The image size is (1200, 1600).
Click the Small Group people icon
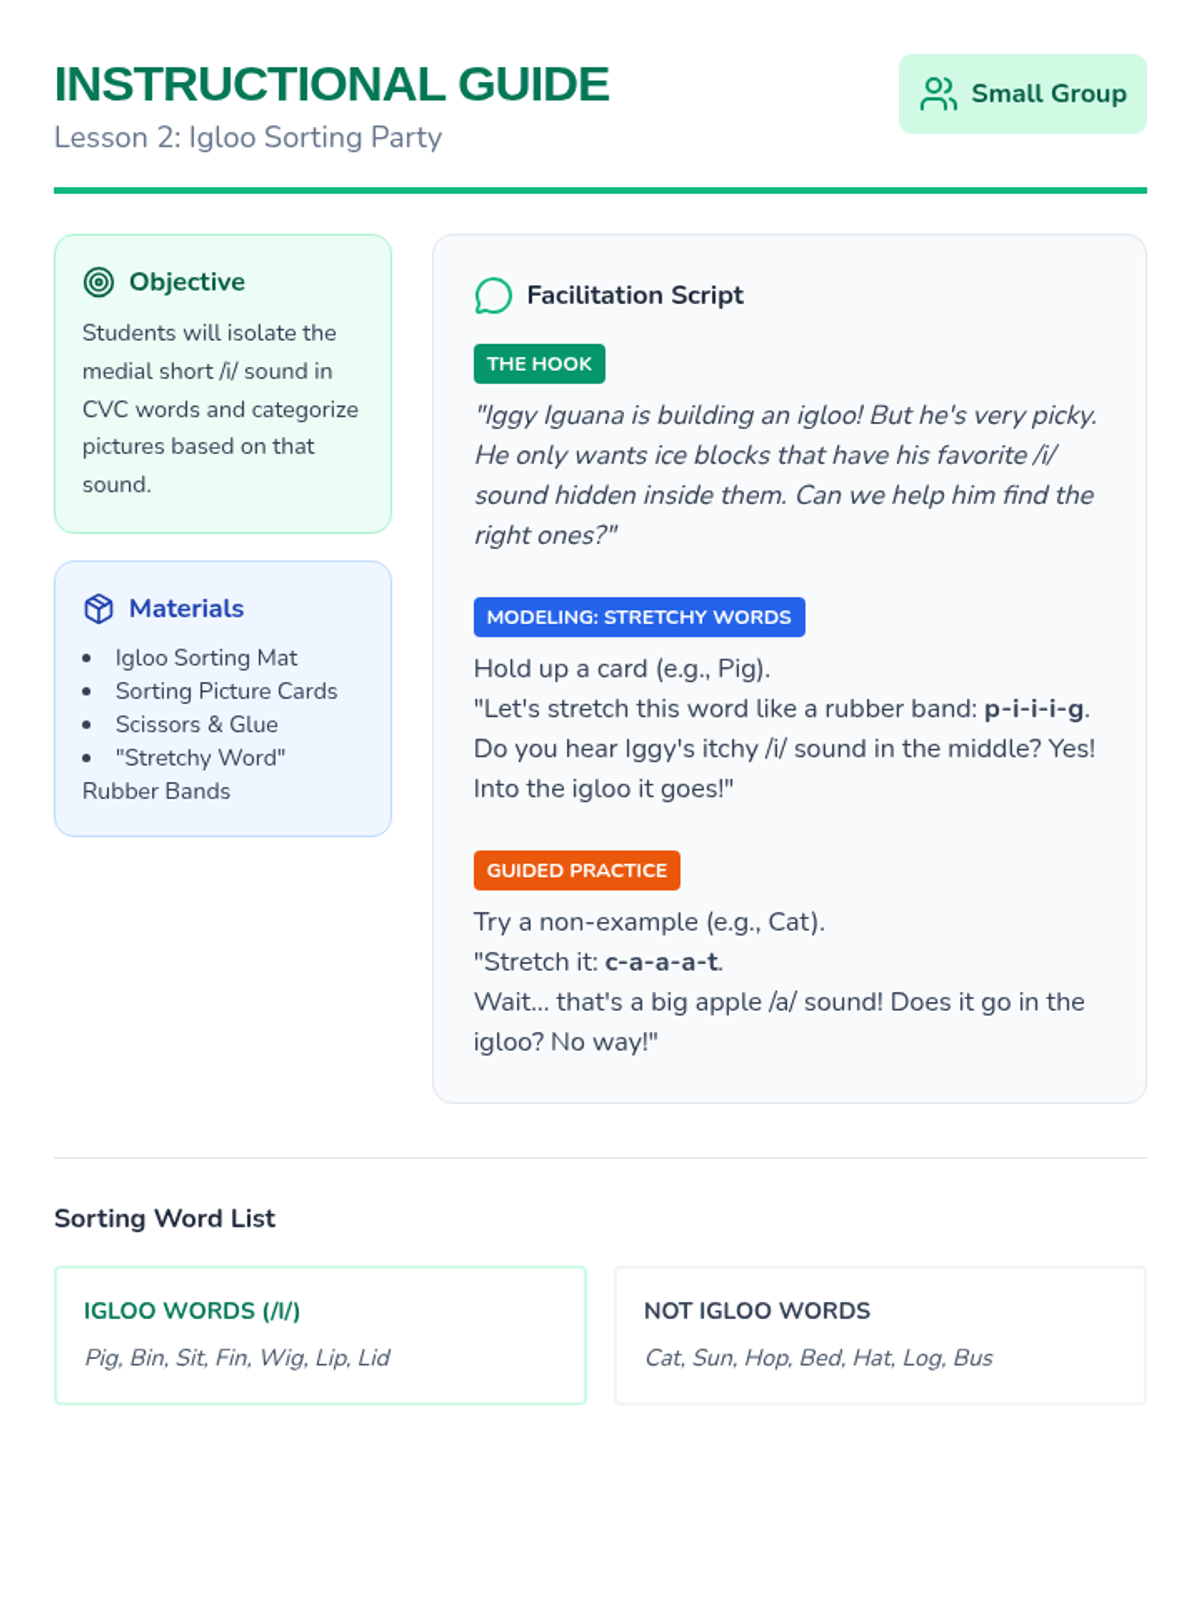click(938, 94)
